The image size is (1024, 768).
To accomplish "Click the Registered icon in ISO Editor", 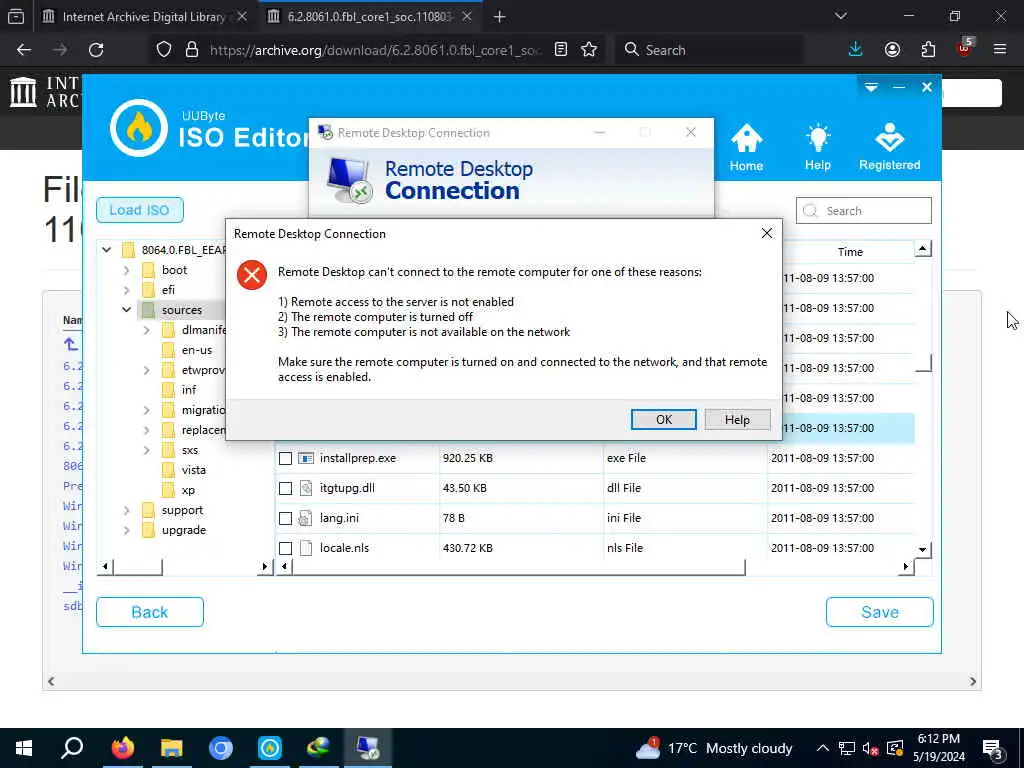I will click(x=889, y=148).
